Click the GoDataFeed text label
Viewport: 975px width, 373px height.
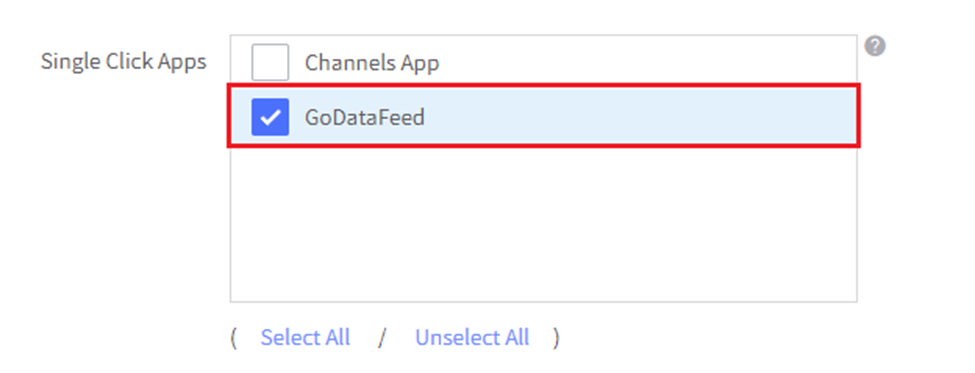coord(364,117)
